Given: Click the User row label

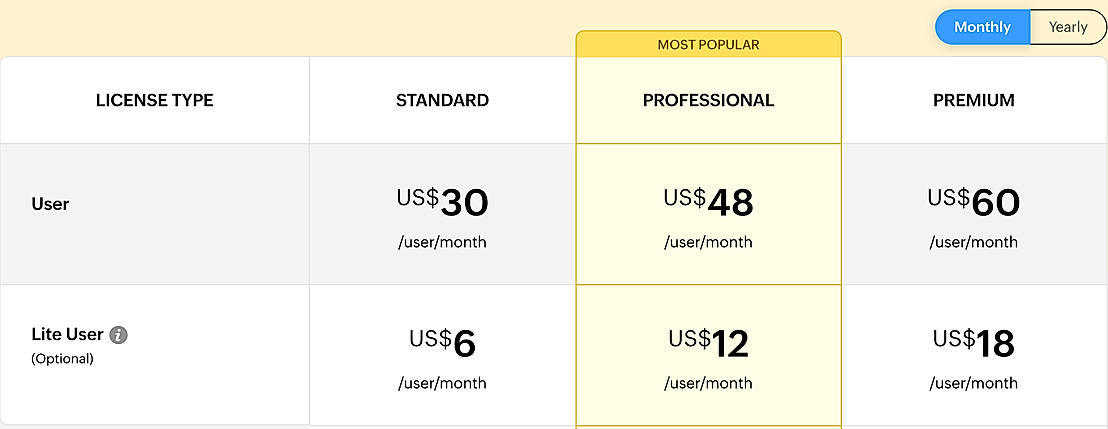Looking at the screenshot, I should (50, 204).
